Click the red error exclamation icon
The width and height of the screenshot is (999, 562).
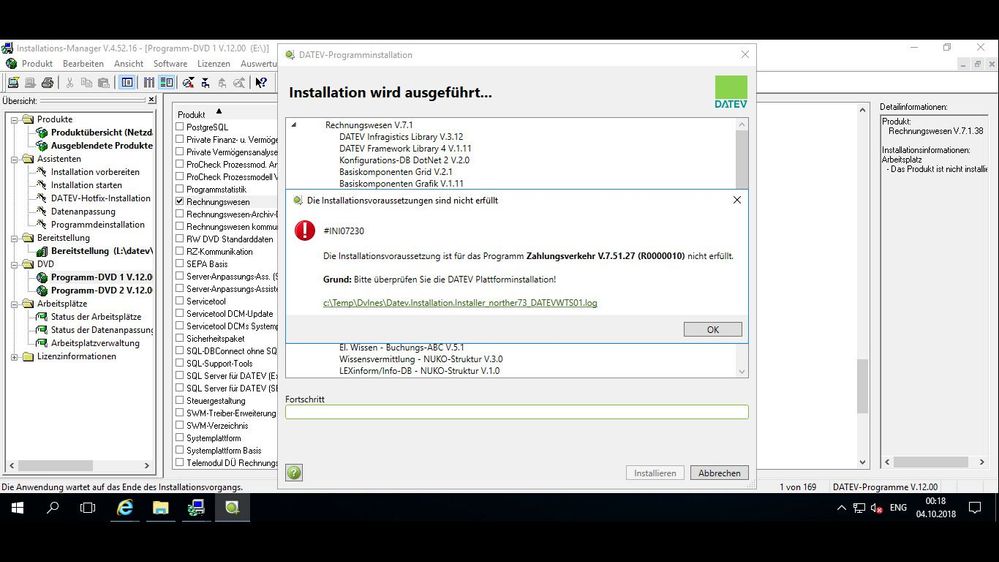click(x=305, y=230)
